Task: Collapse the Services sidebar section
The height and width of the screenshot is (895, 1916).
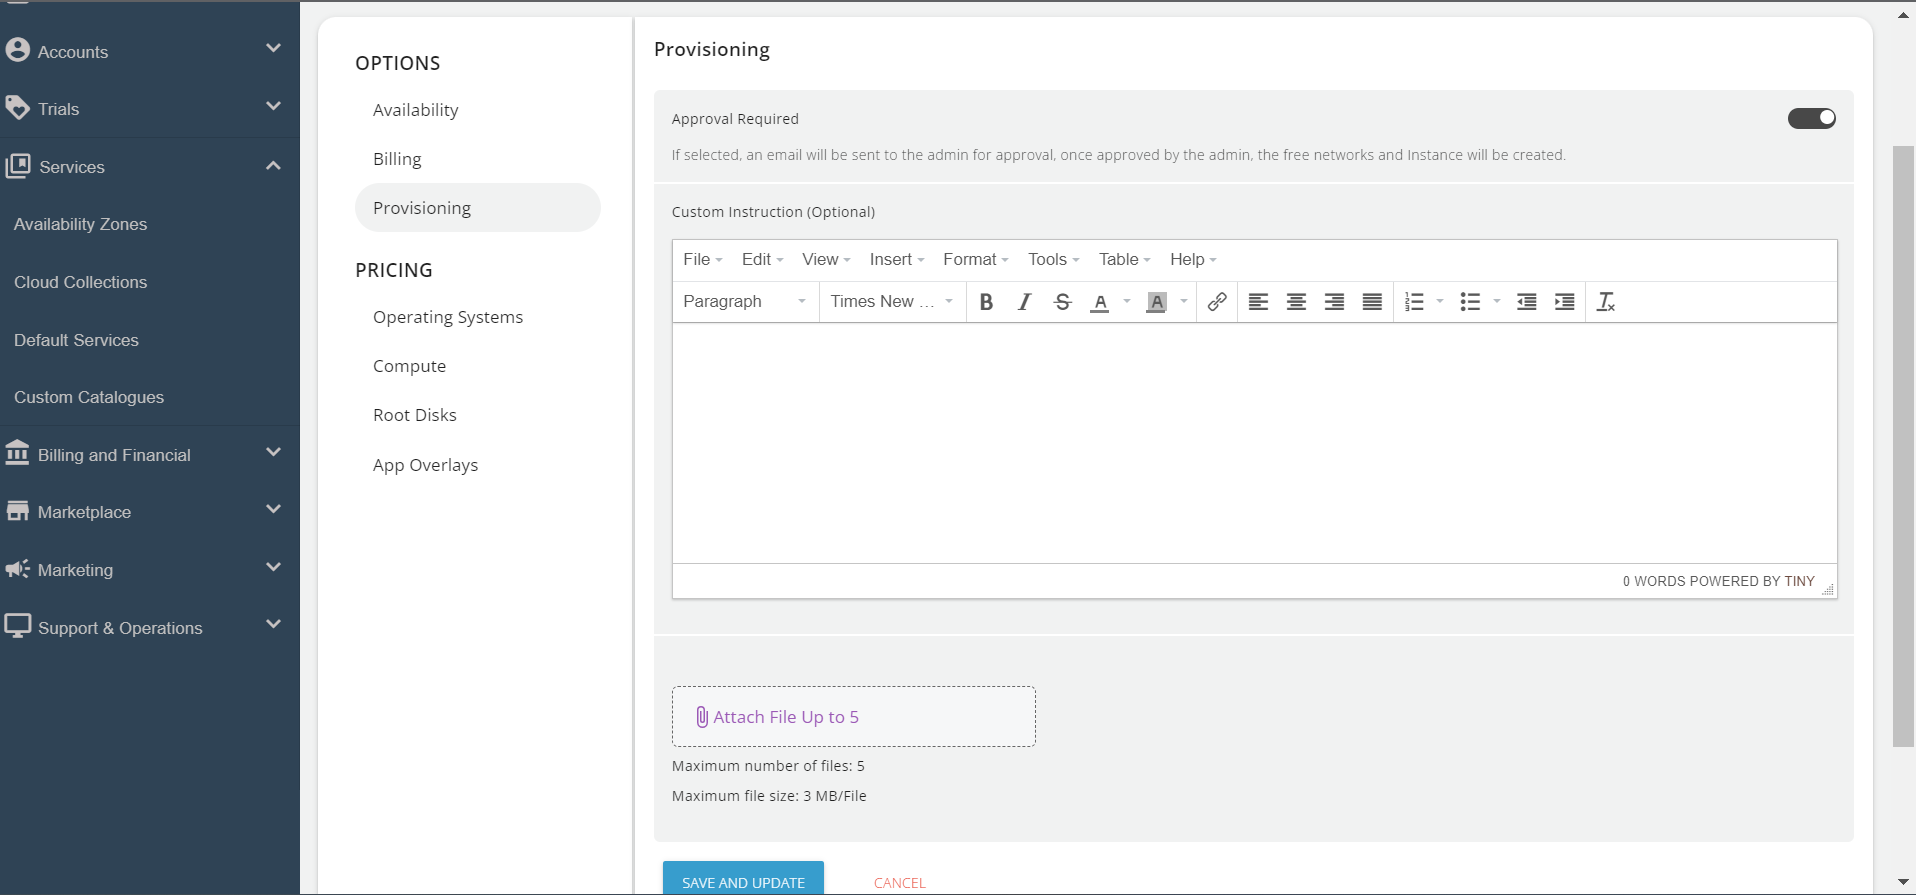Action: 273,166
